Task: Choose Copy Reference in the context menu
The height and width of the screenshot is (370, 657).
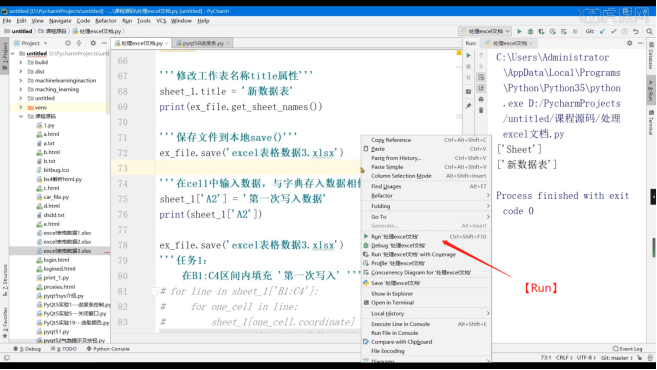Action: point(427,140)
